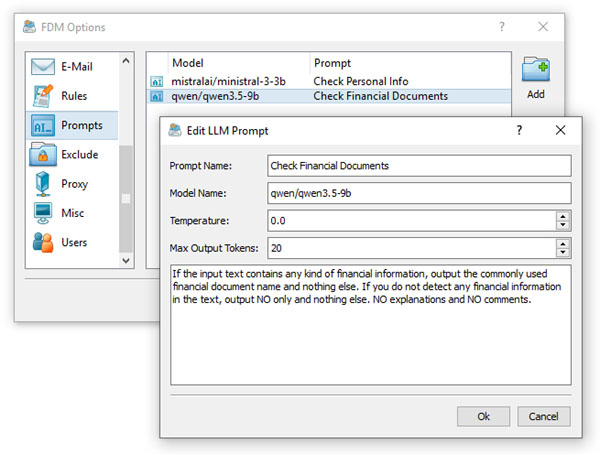Open the Rules section icon
600x454 pixels.
pyautogui.click(x=43, y=96)
